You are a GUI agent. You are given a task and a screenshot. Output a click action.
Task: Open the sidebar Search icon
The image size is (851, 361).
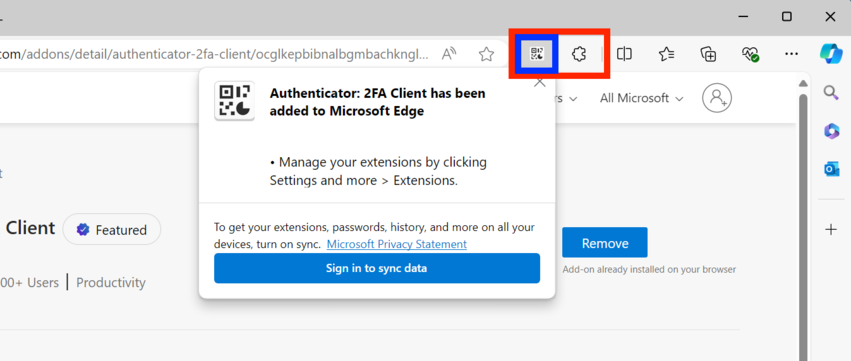point(831,92)
